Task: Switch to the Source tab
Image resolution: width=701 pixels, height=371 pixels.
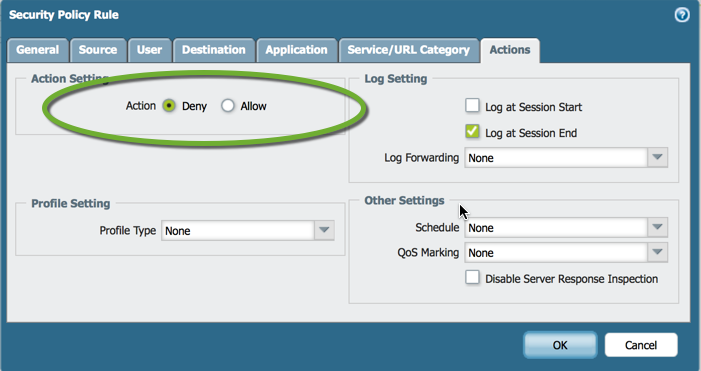Action: pos(98,50)
